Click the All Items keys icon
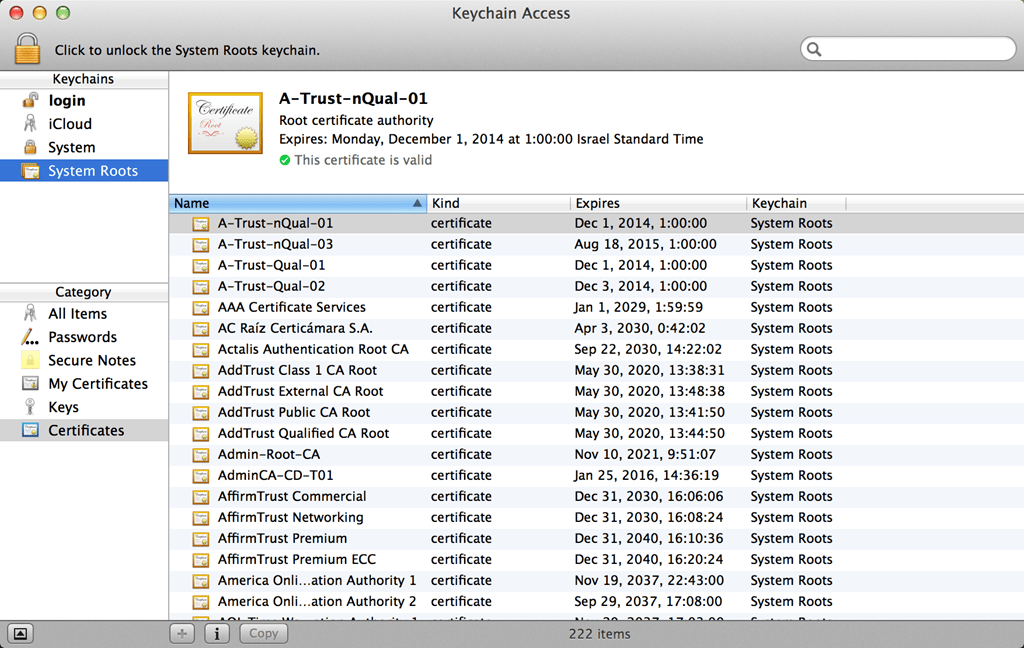Screen dimensions: 1024x648 pos(30,314)
